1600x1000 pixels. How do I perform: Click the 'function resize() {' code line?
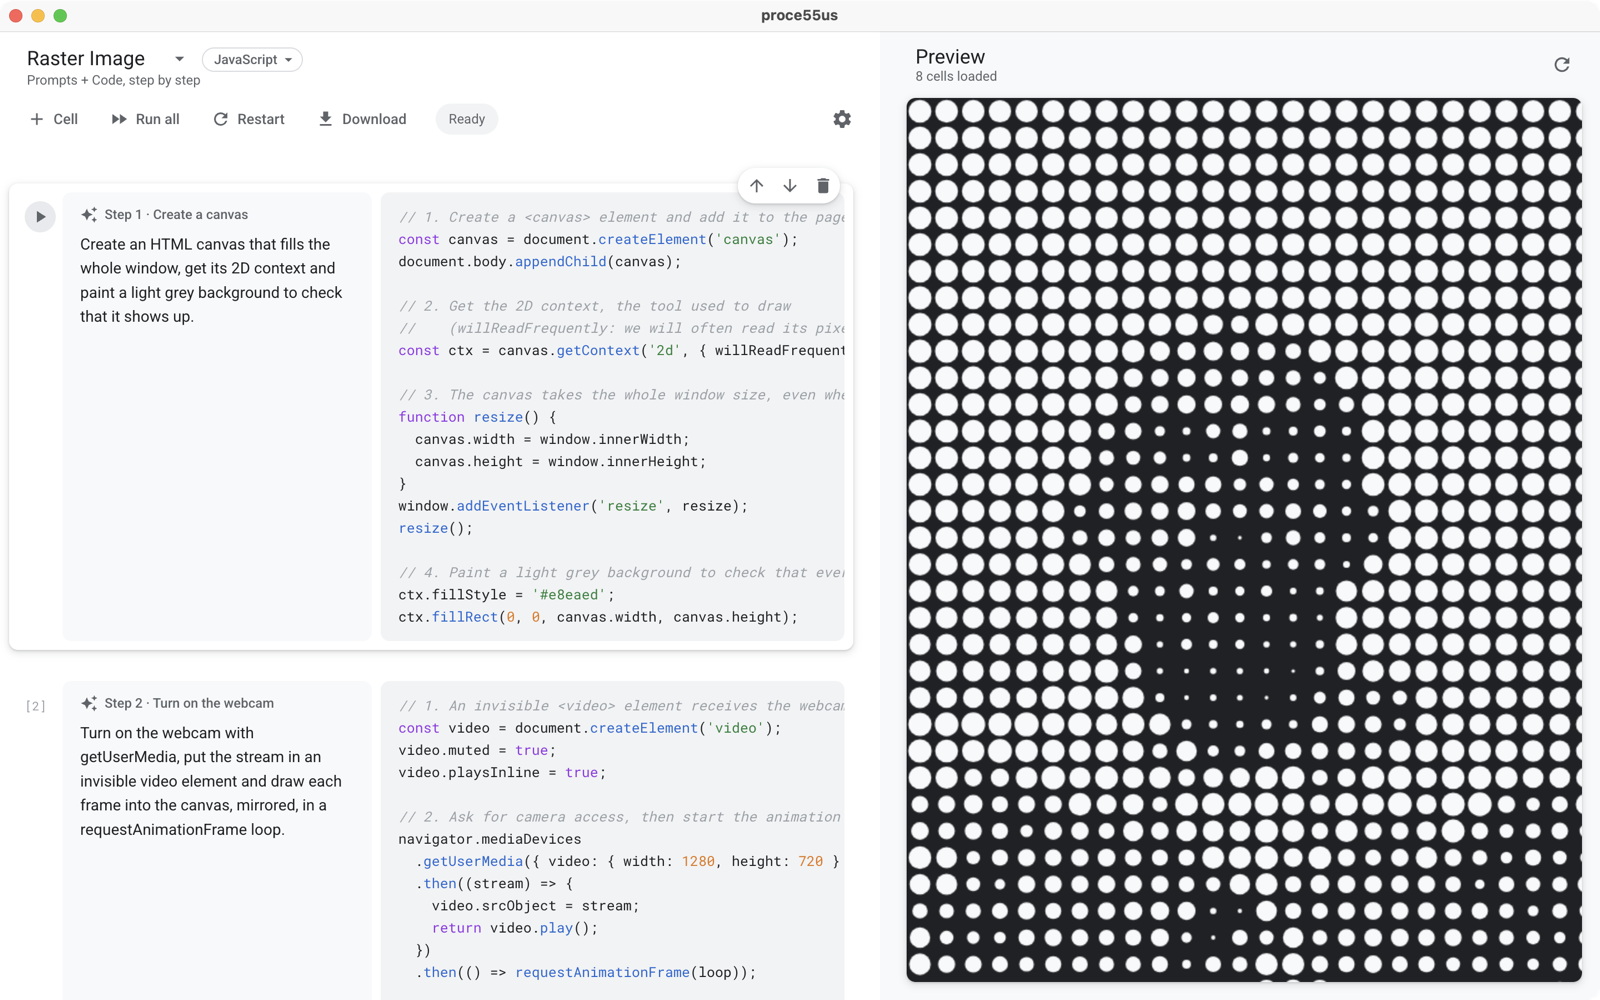coord(477,417)
